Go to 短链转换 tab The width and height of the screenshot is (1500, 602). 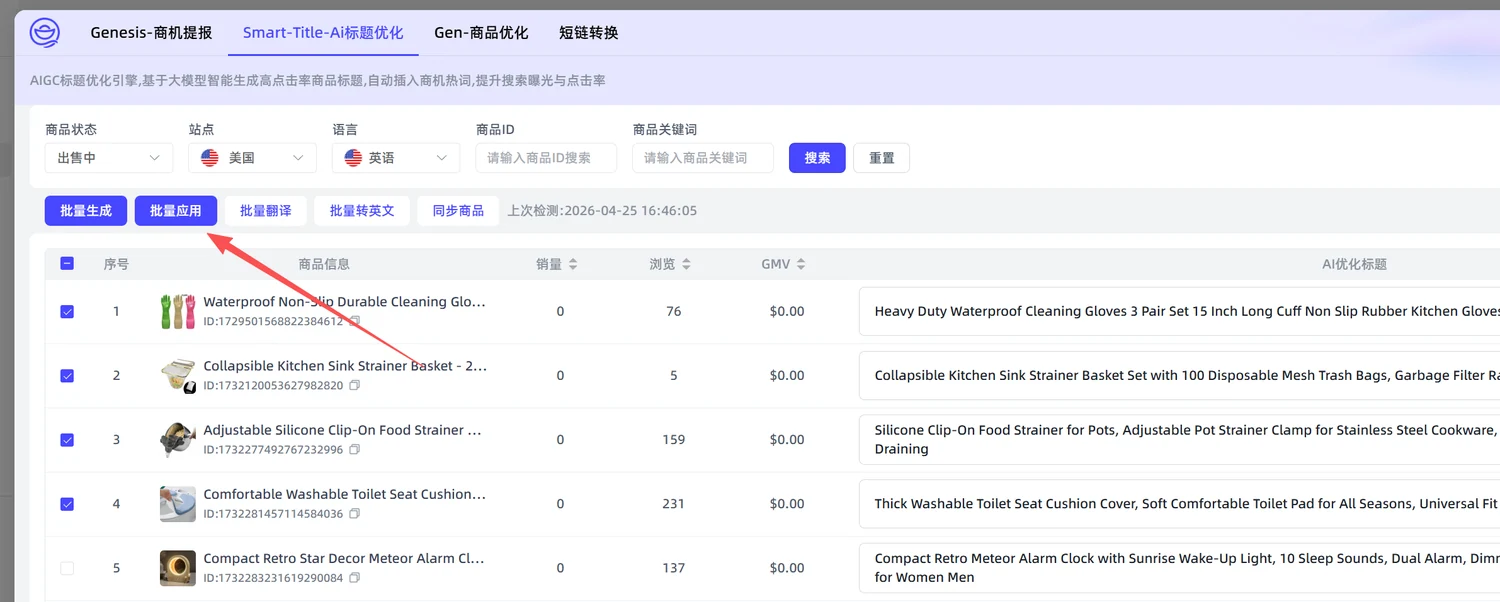coord(589,33)
